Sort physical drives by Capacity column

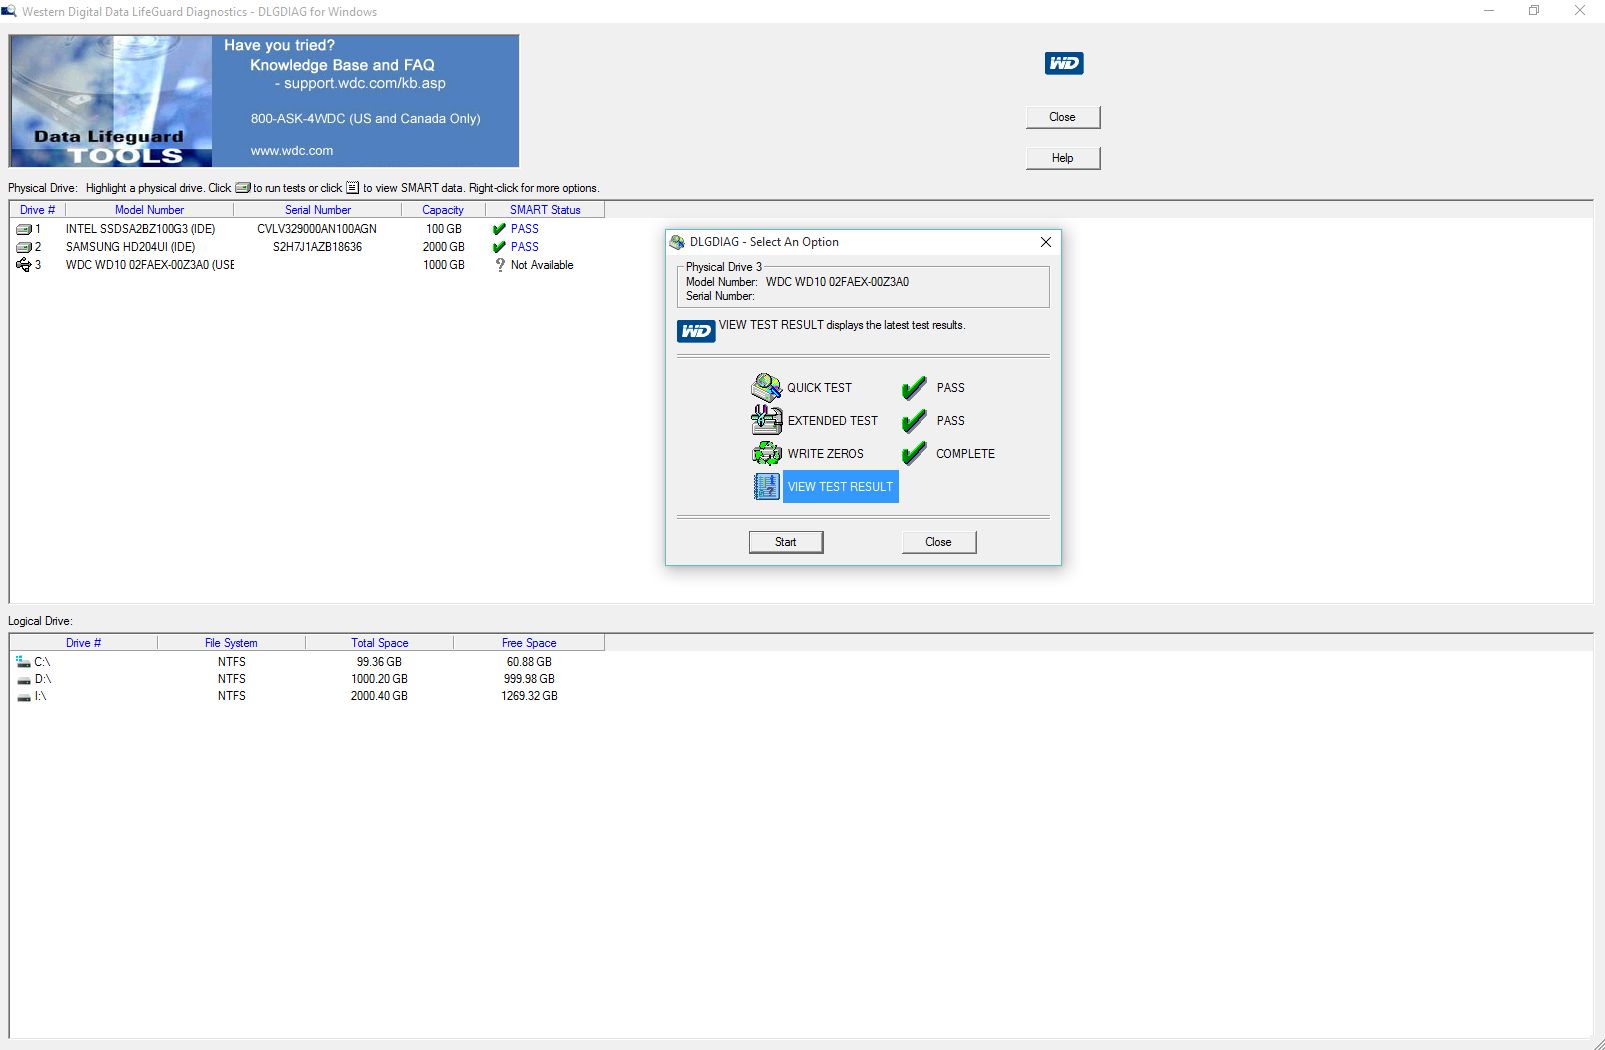coord(443,210)
